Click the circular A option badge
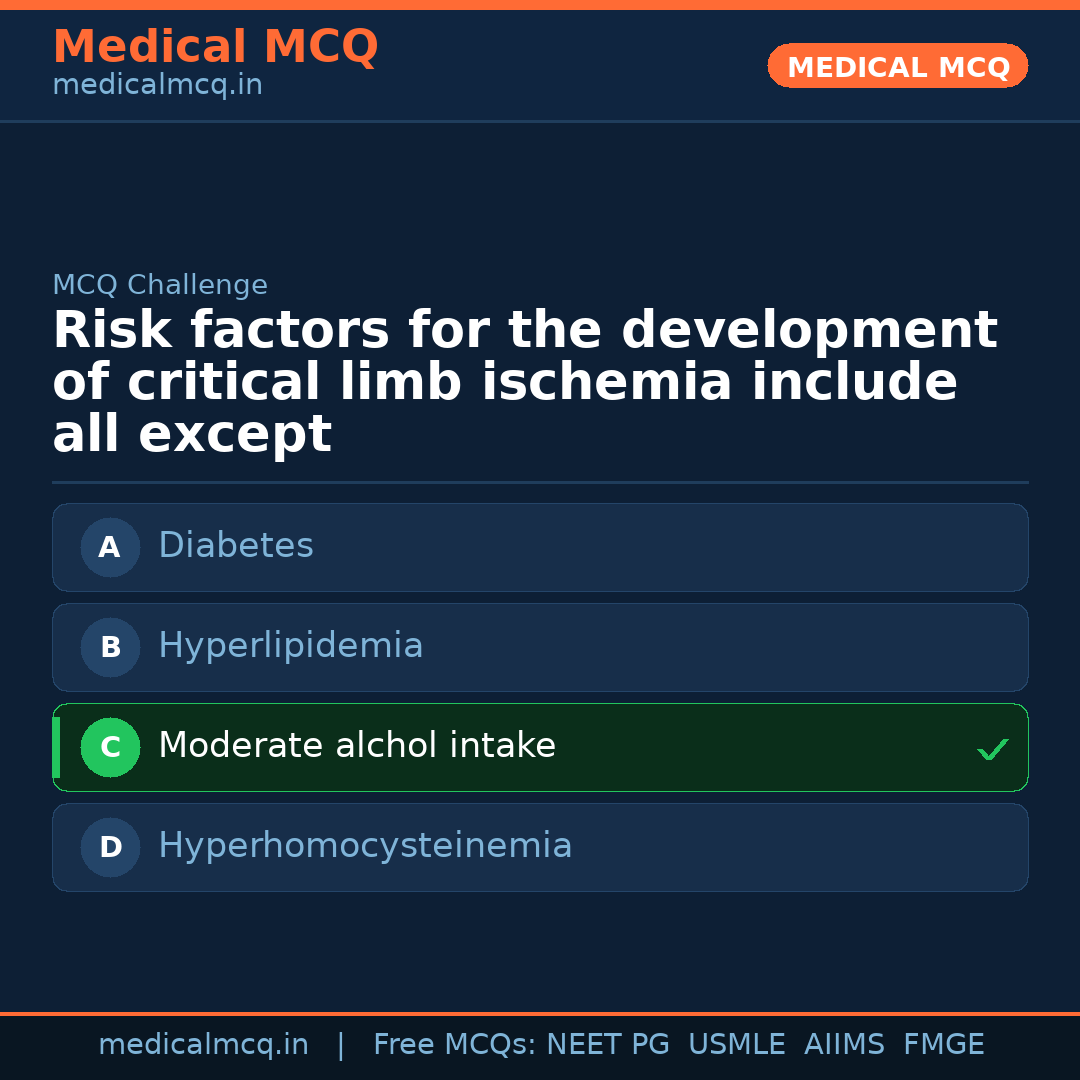1080x1080 pixels. [110, 547]
